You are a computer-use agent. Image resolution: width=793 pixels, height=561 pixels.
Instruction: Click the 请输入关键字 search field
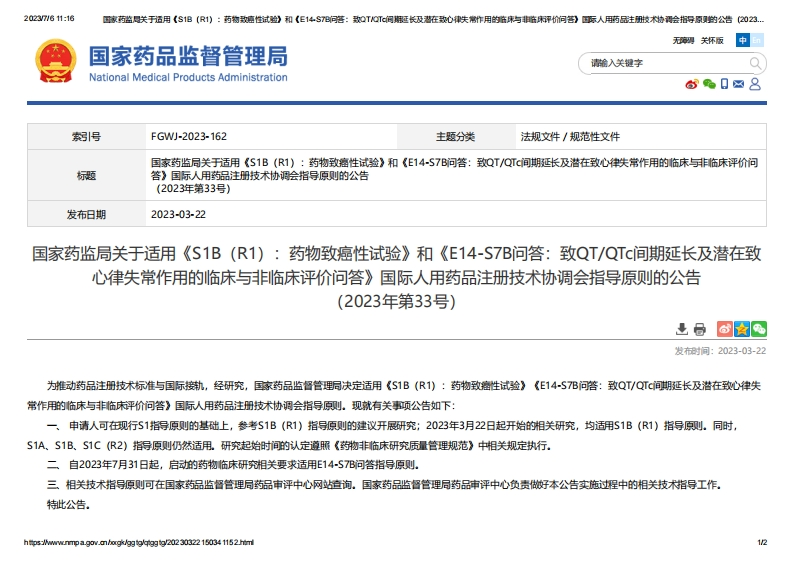point(660,63)
